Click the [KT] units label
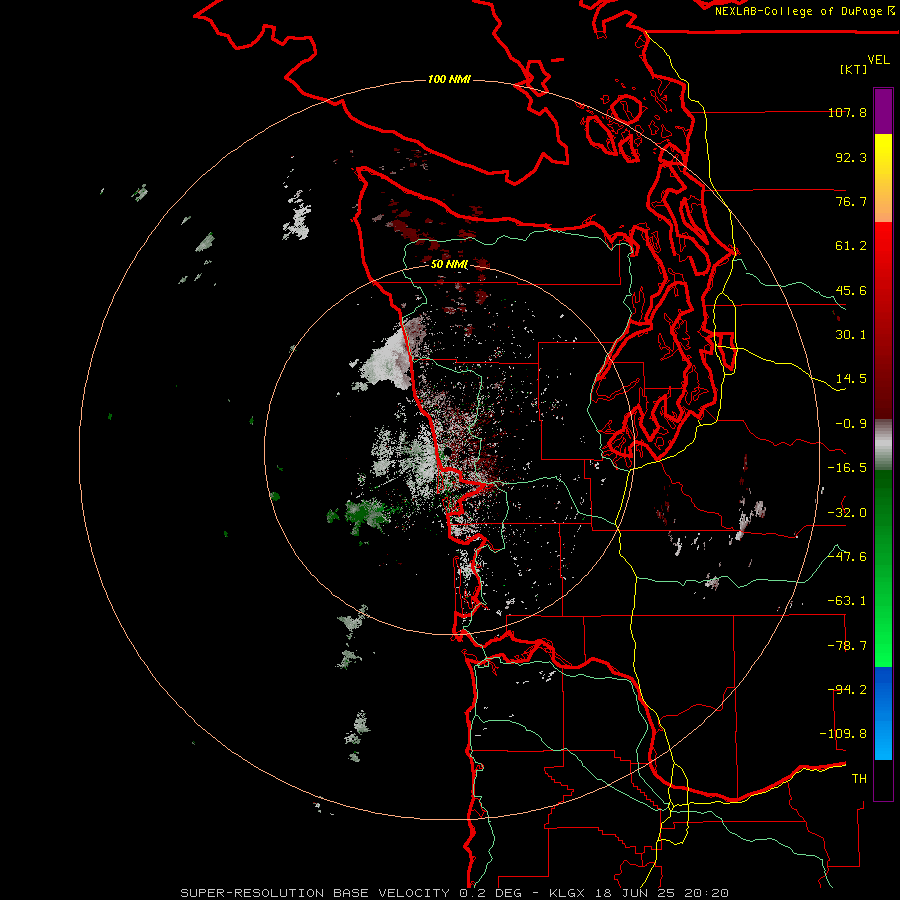This screenshot has height=900, width=900. (854, 69)
